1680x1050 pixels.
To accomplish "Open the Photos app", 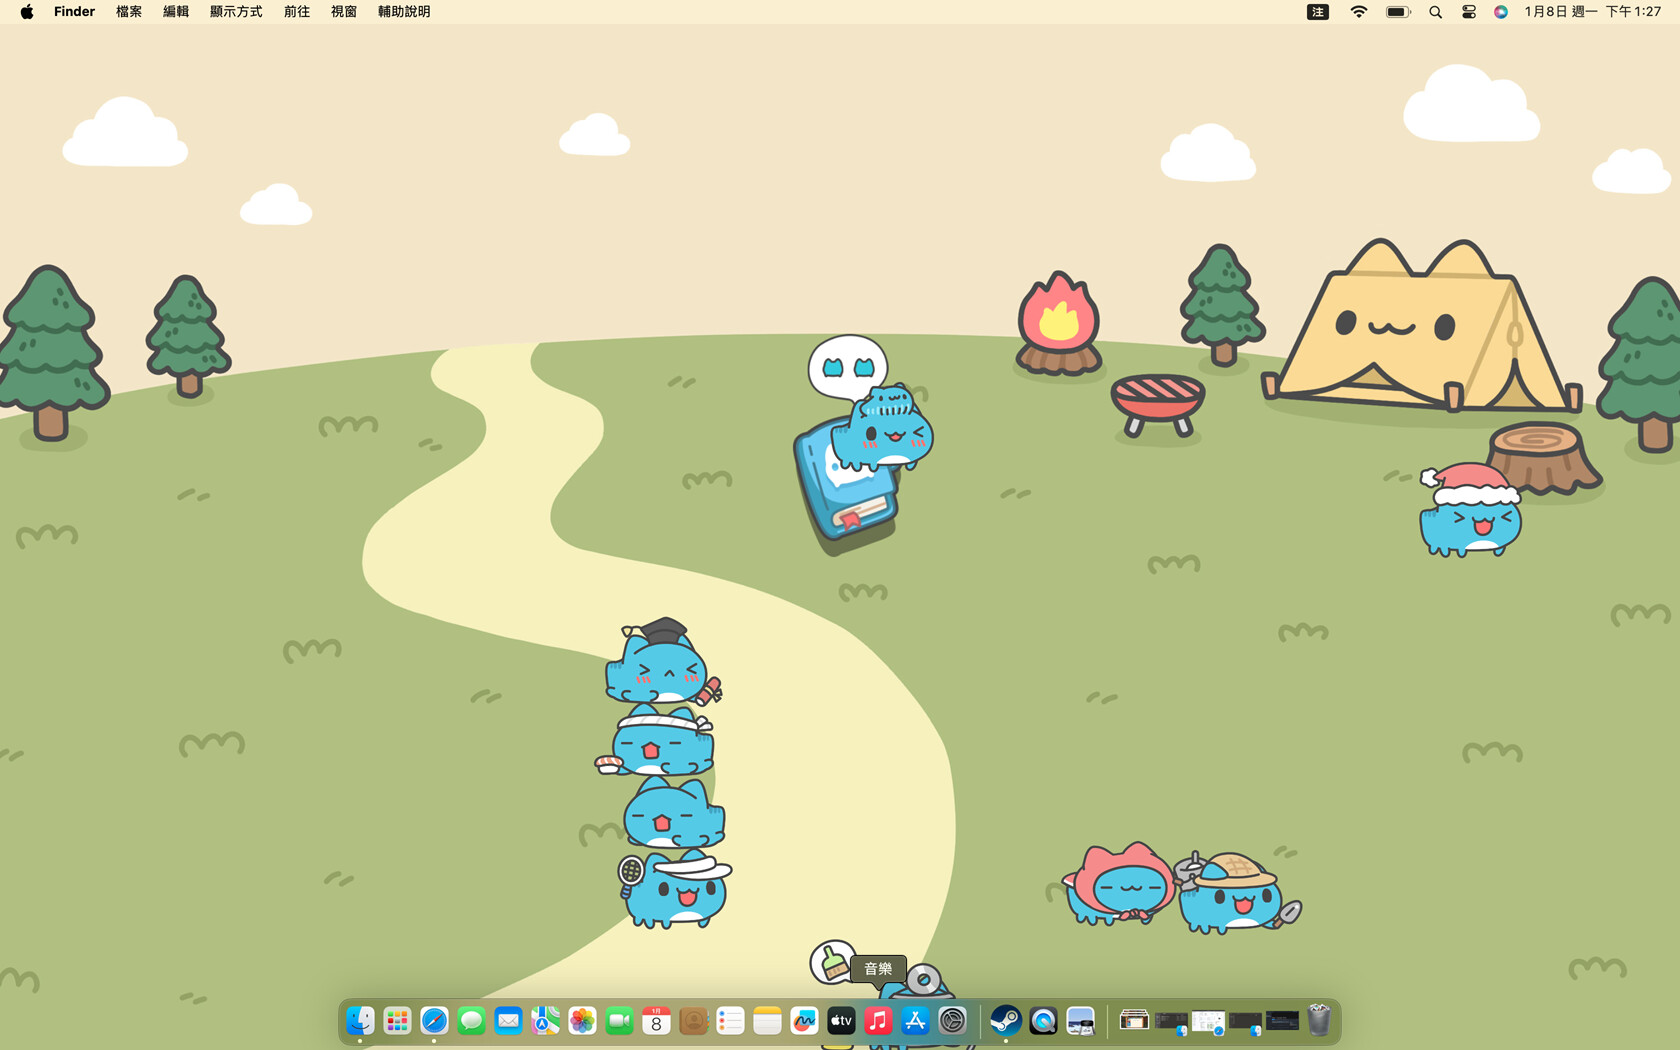I will click(582, 1021).
